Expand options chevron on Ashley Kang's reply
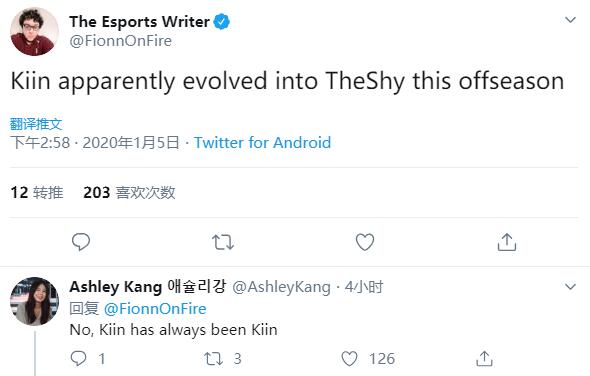The image size is (590, 376). (x=570, y=287)
